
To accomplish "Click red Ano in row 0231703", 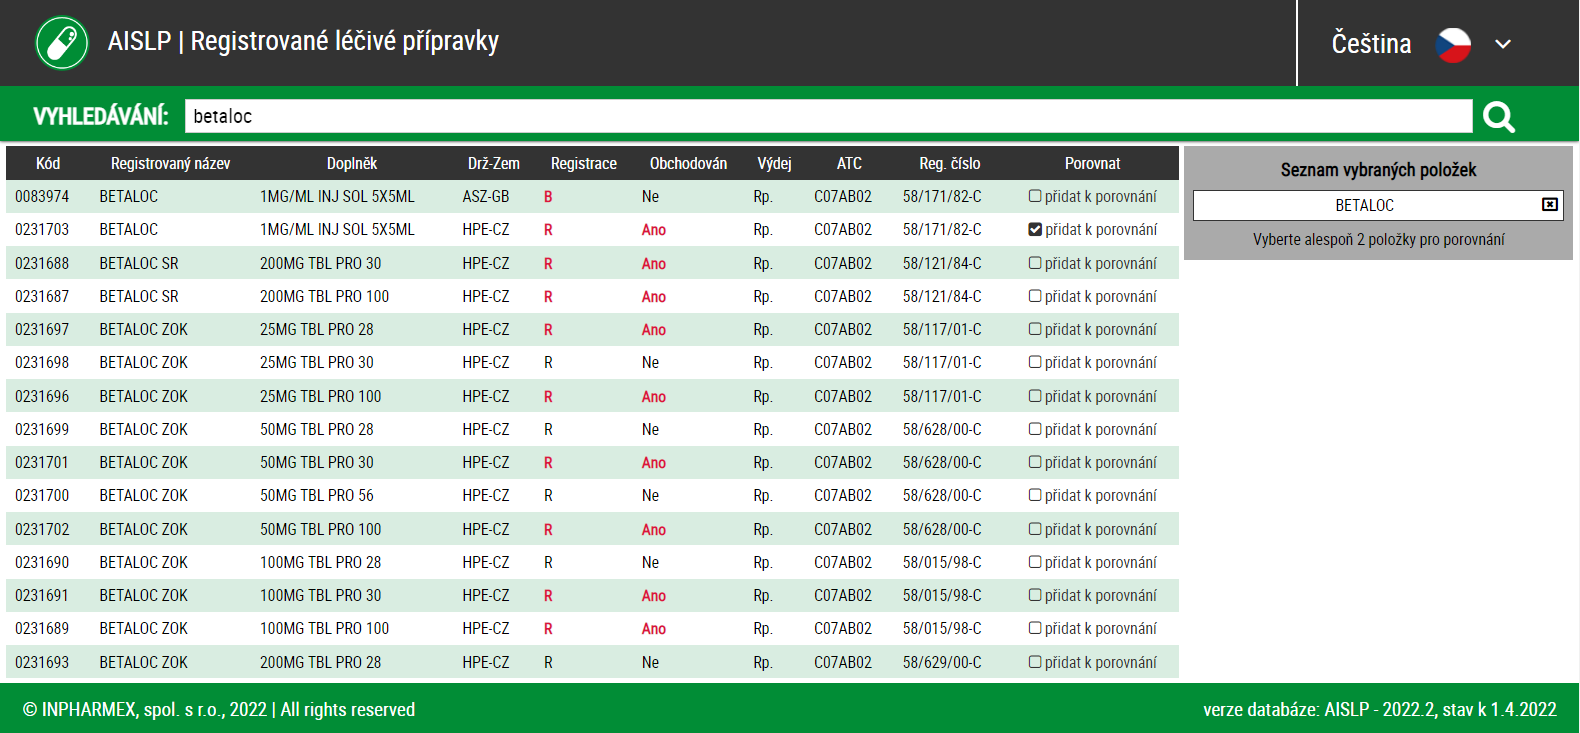I will click(654, 229).
